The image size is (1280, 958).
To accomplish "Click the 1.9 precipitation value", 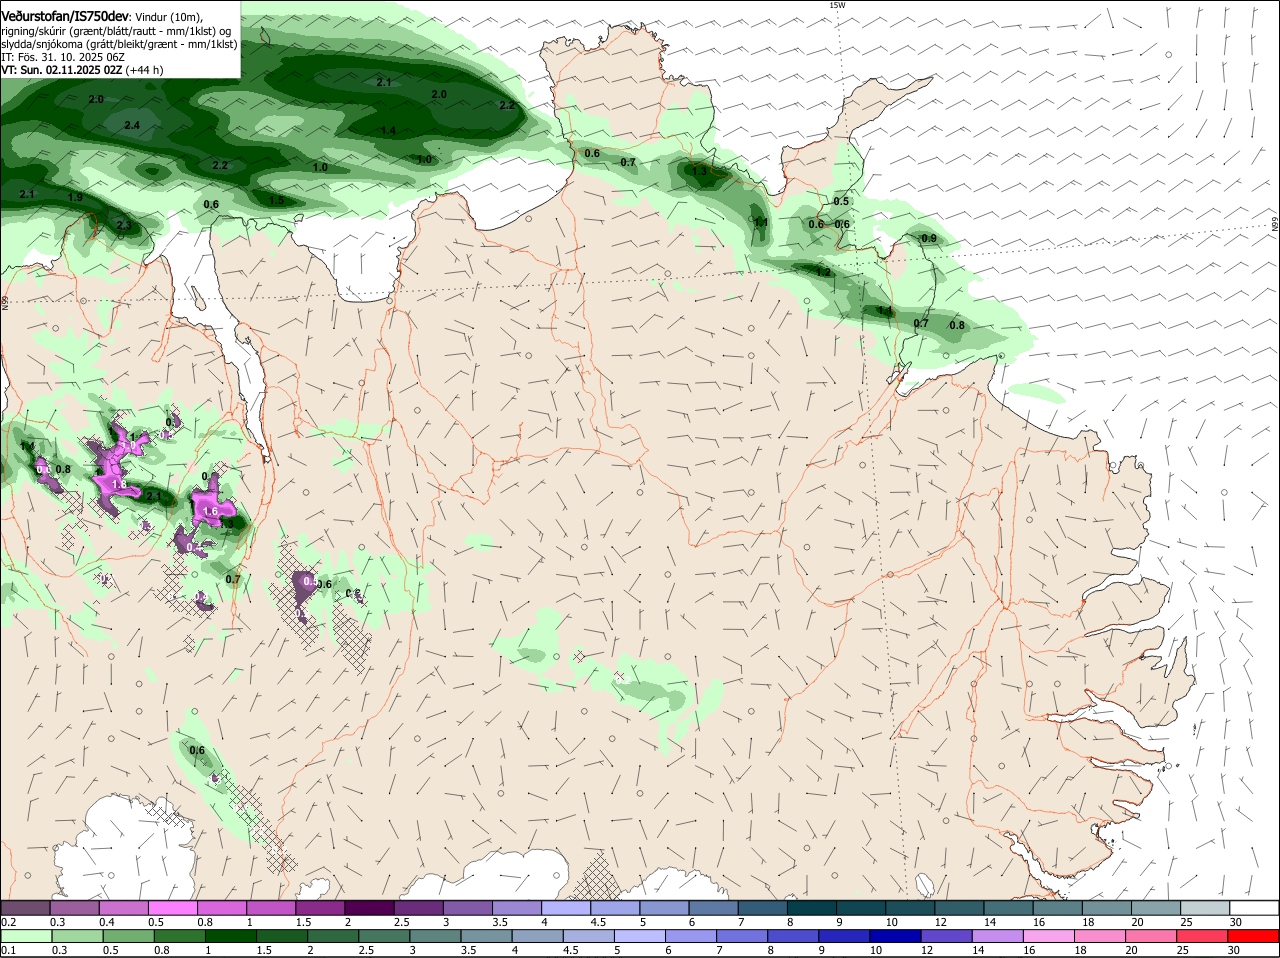I will [76, 197].
